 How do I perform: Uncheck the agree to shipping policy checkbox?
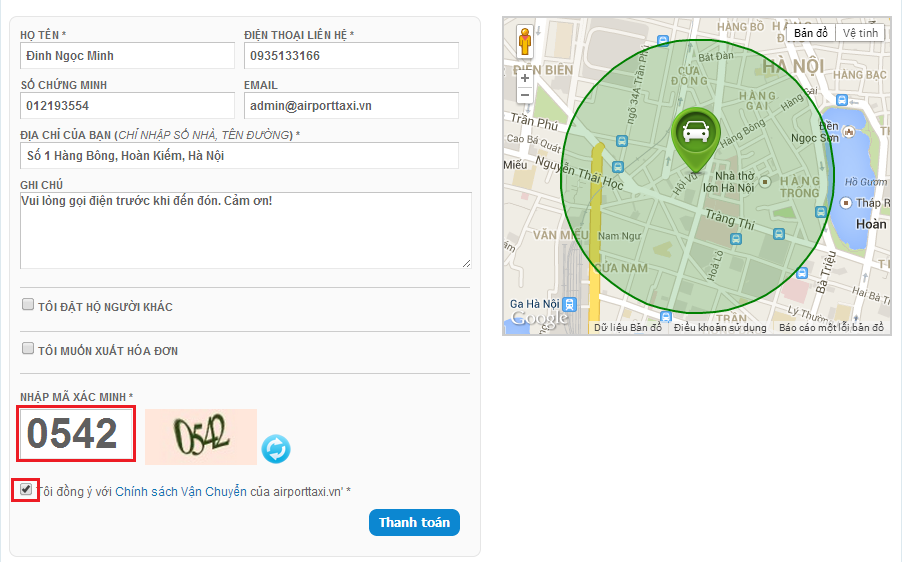click(x=26, y=489)
